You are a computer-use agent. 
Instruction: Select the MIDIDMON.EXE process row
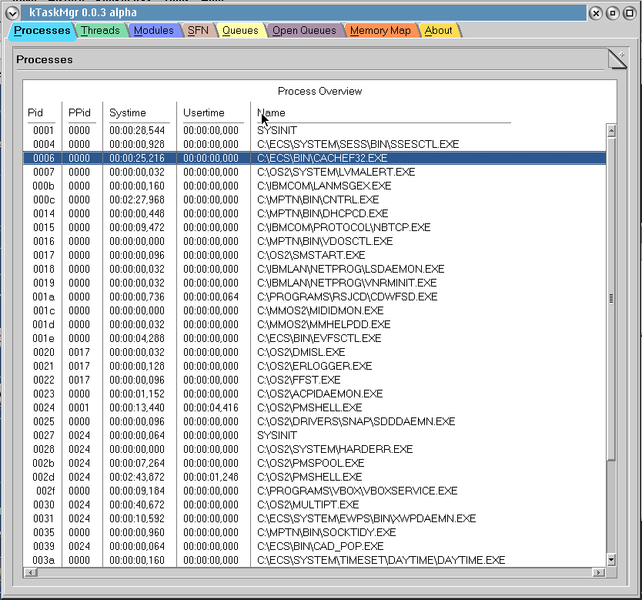(314, 310)
